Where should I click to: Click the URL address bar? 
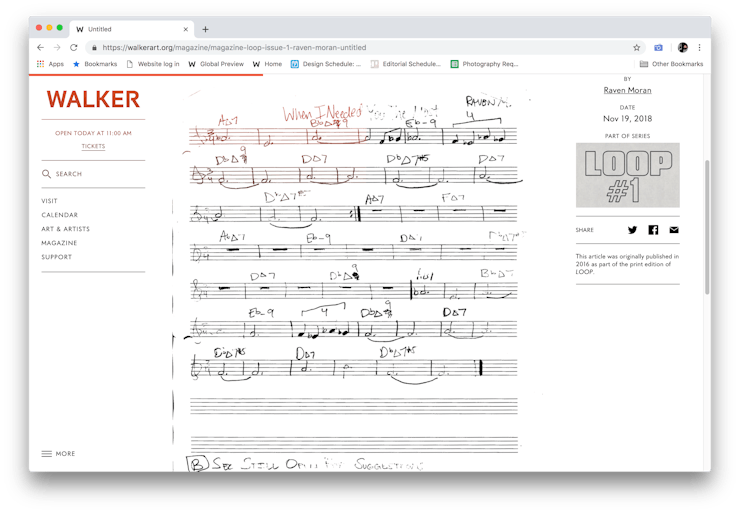360,47
